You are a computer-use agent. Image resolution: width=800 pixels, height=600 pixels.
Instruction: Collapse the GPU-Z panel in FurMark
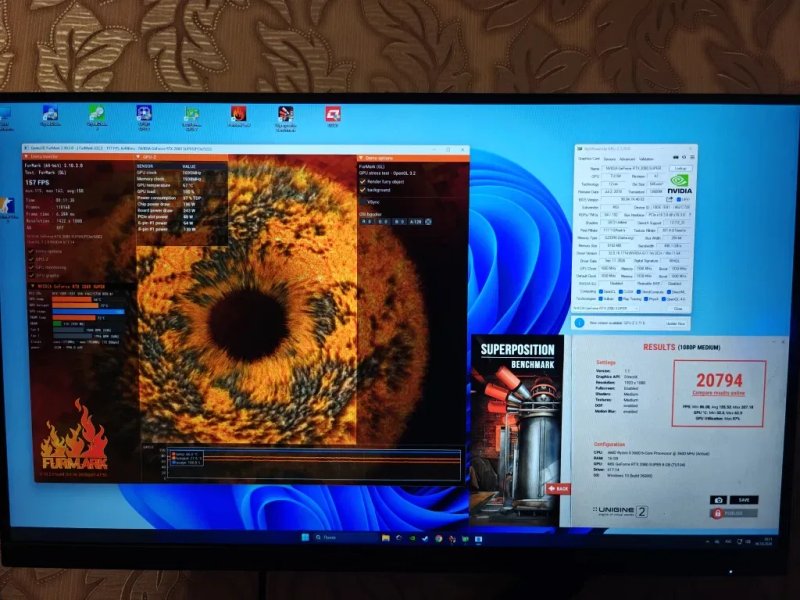[x=138, y=157]
